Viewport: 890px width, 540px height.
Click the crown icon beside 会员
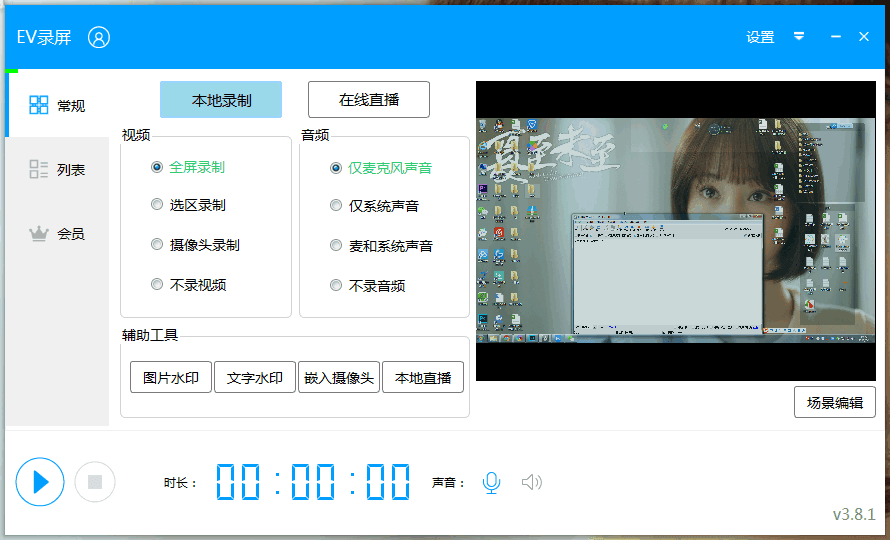point(39,233)
